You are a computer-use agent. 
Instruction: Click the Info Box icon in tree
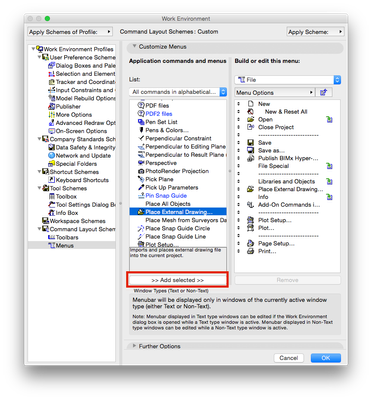pyautogui.click(x=51, y=213)
